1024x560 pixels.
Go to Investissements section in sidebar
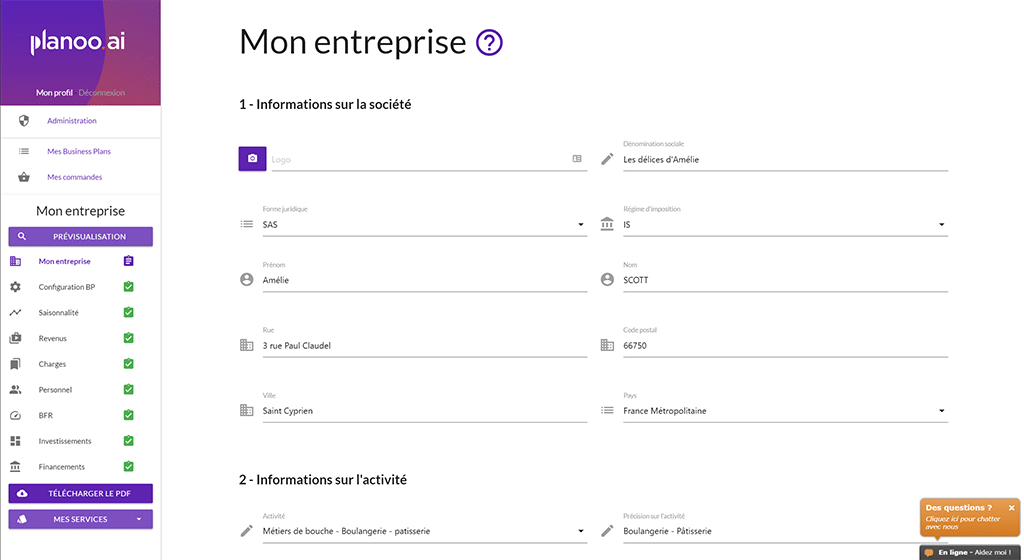tap(65, 441)
